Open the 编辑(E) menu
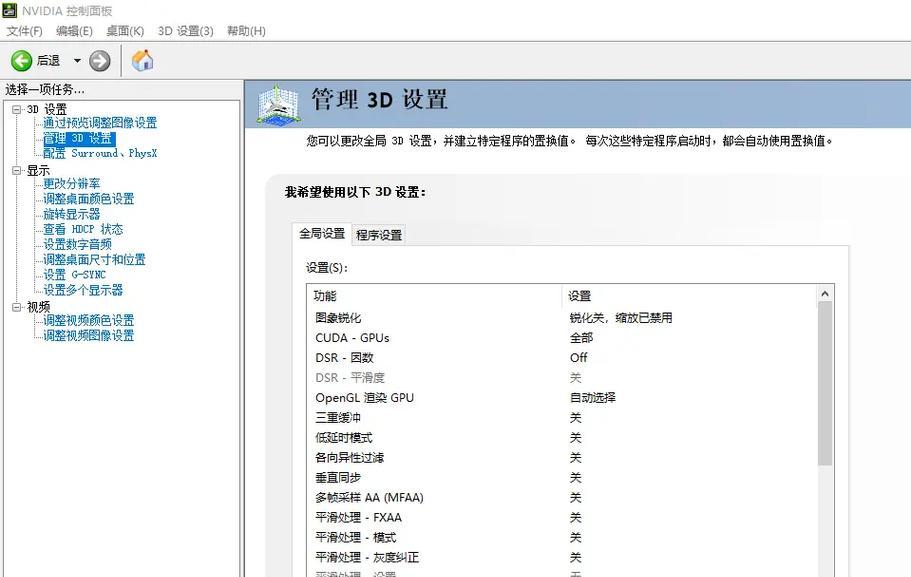This screenshot has width=911, height=577. (x=74, y=31)
